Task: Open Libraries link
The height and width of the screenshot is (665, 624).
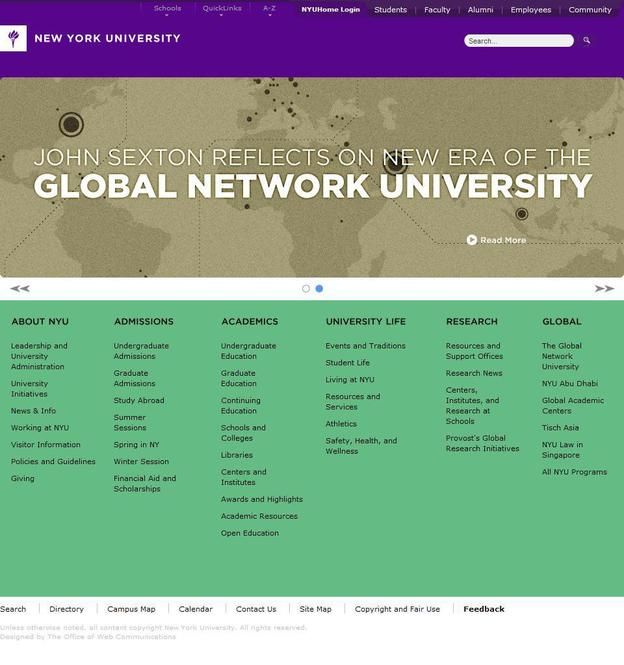Action: tap(237, 455)
